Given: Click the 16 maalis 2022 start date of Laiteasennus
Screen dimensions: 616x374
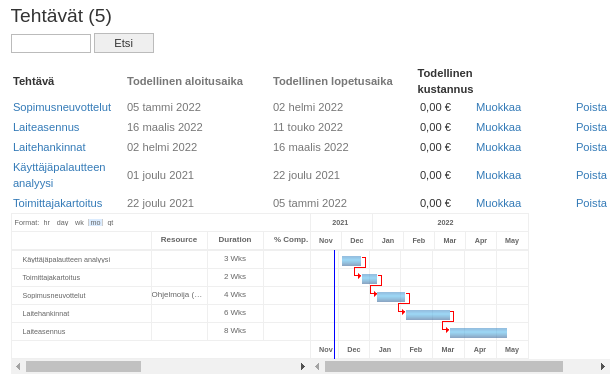Looking at the screenshot, I should click(165, 127).
